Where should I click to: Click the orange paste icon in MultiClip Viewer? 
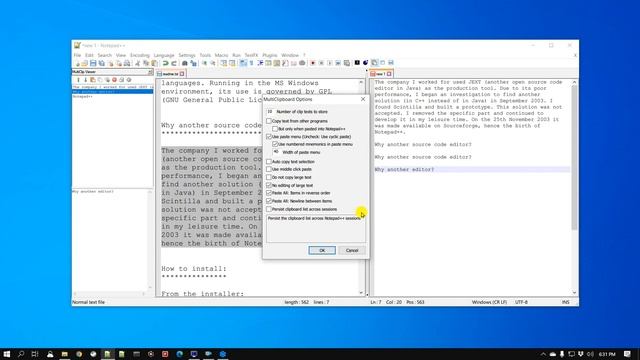tap(93, 80)
